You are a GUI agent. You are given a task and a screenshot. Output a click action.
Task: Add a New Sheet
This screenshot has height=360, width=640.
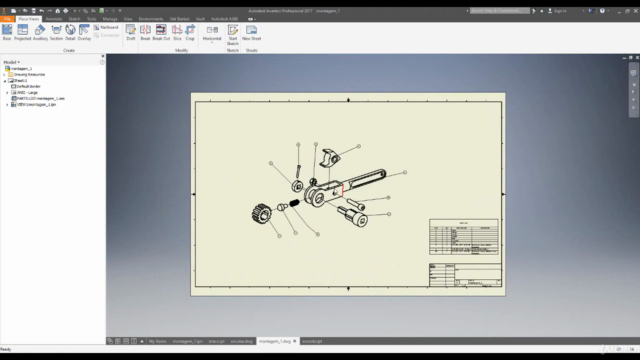click(251, 32)
